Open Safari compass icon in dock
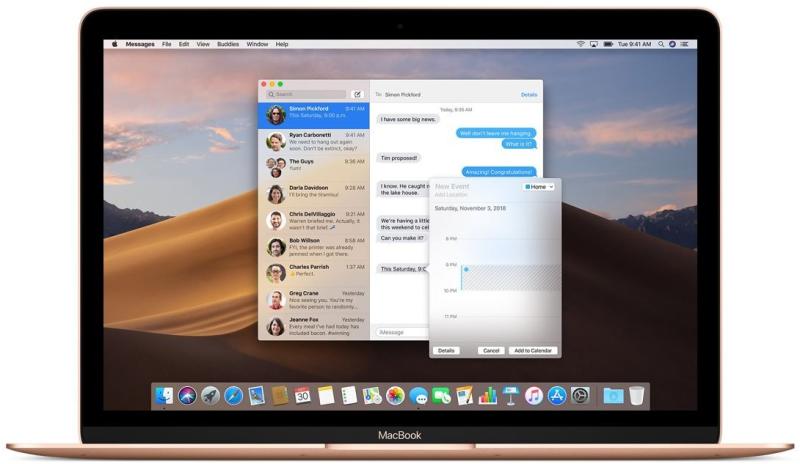Image resolution: width=800 pixels, height=464 pixels. [234, 396]
